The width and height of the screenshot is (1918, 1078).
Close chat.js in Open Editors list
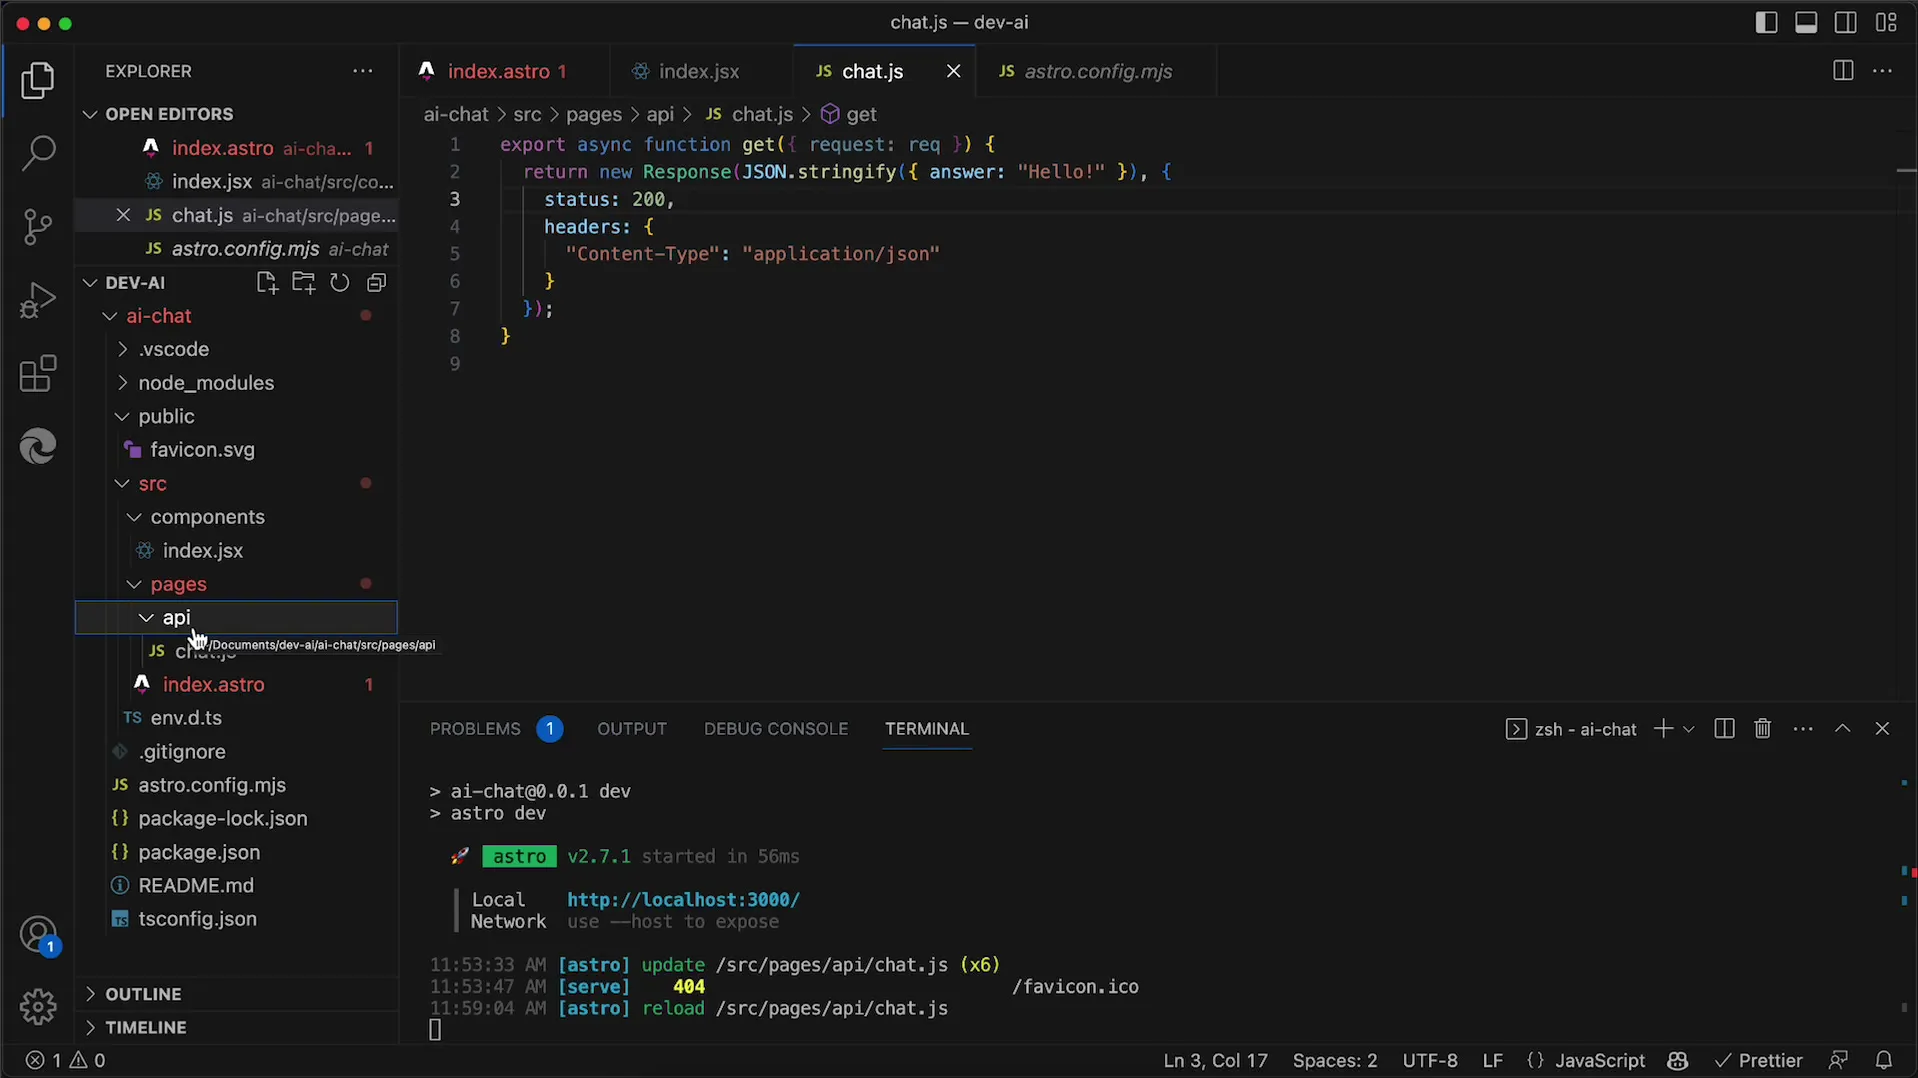(x=123, y=215)
